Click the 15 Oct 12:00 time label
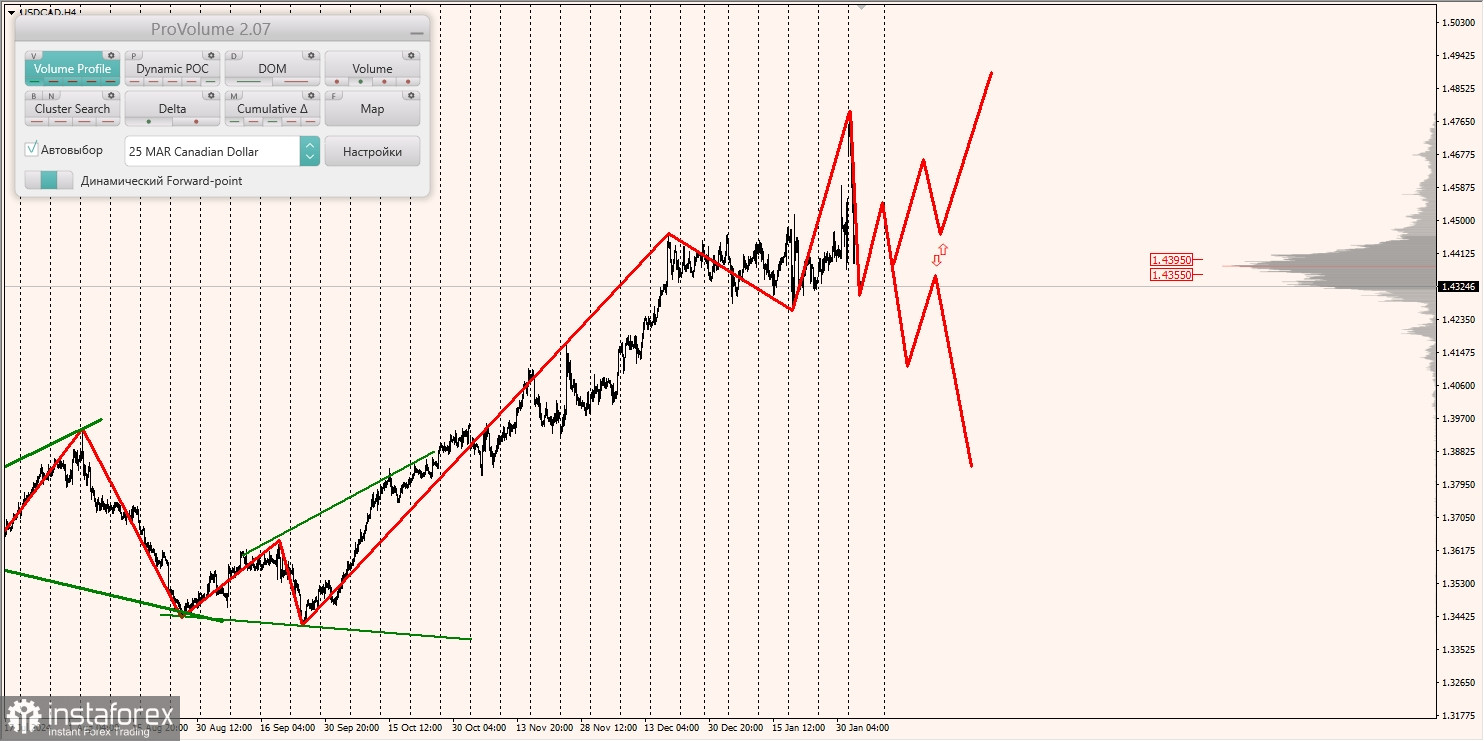 [415, 728]
